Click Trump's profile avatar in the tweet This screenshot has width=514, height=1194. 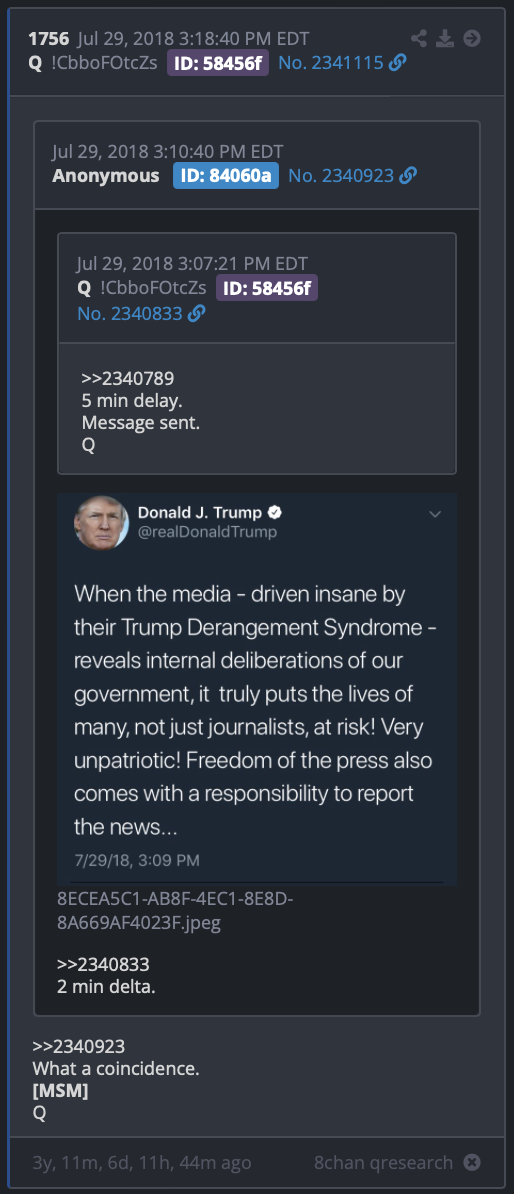101,522
